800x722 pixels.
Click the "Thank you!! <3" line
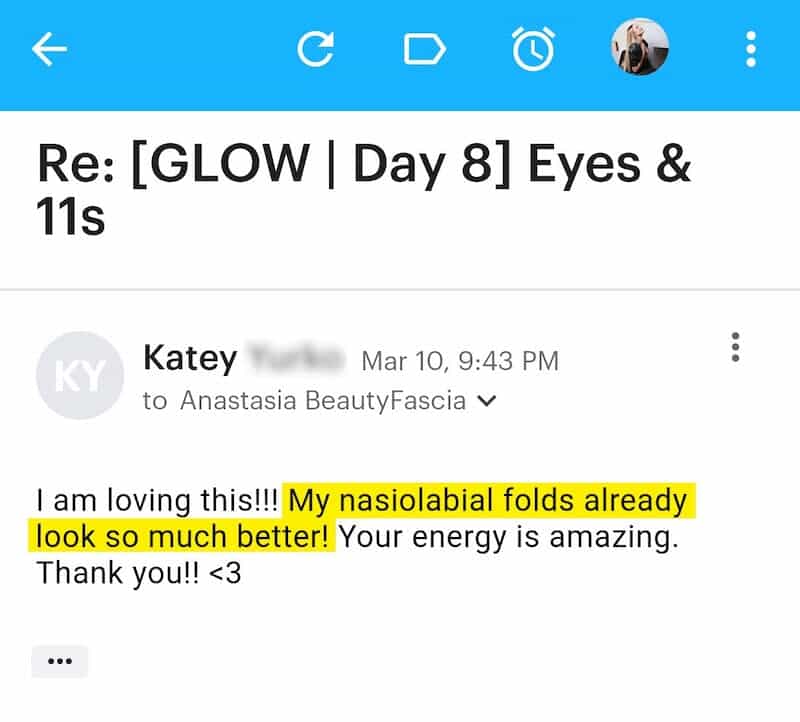[x=139, y=573]
